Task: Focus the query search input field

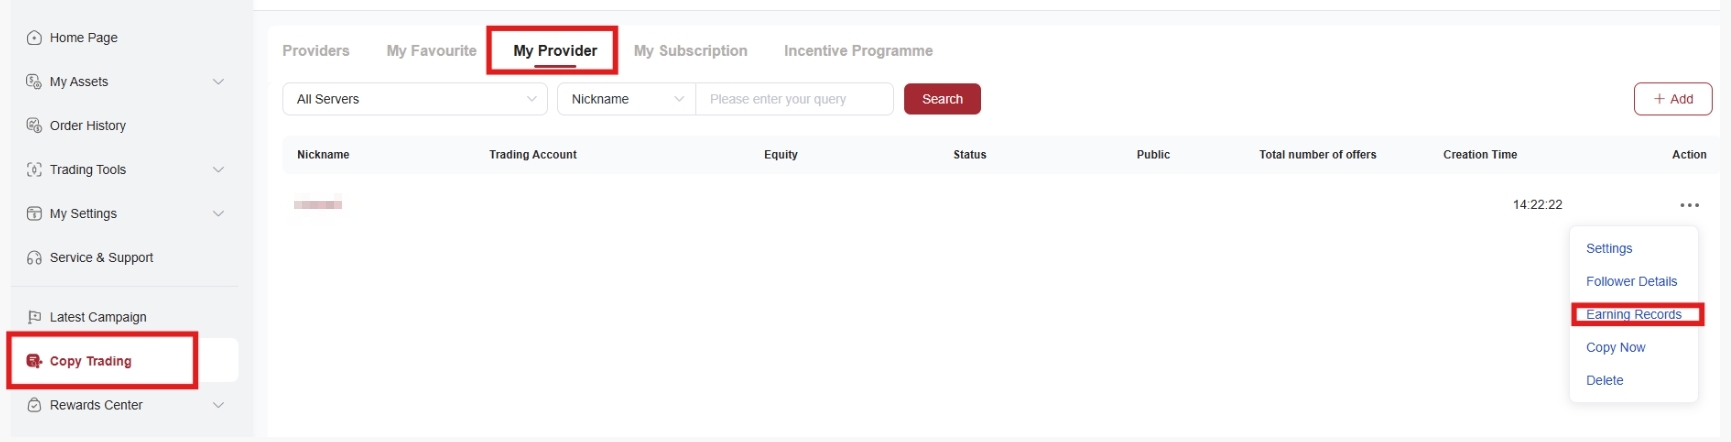Action: (x=794, y=99)
